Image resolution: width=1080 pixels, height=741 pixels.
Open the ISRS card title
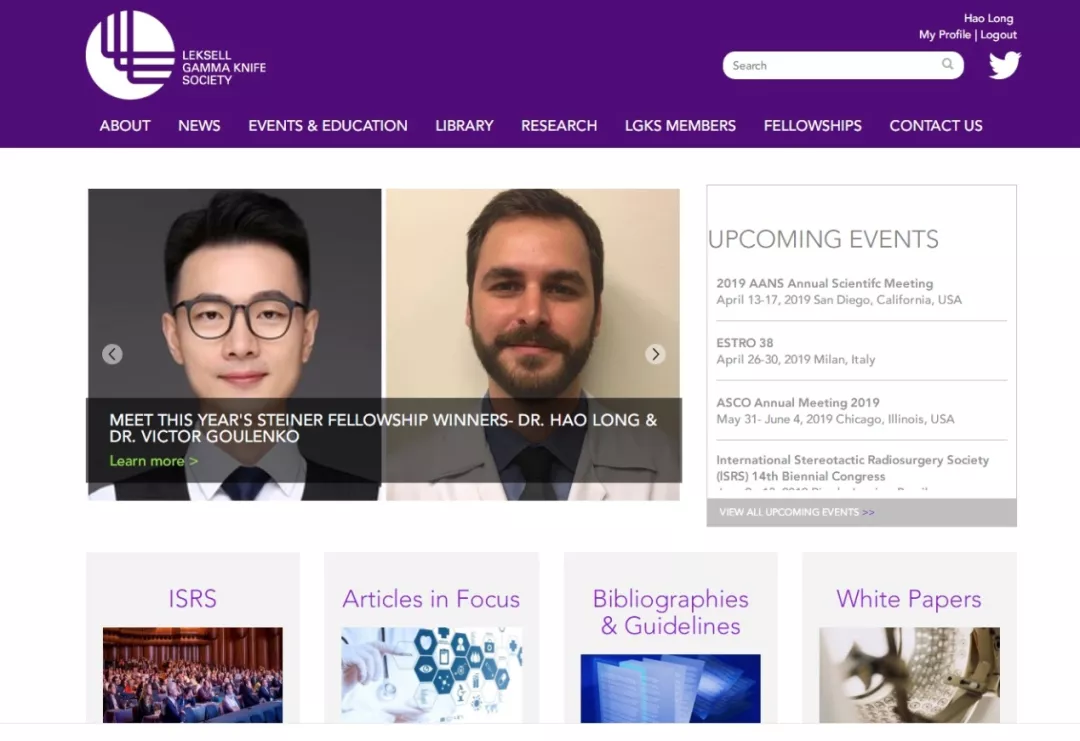[192, 598]
